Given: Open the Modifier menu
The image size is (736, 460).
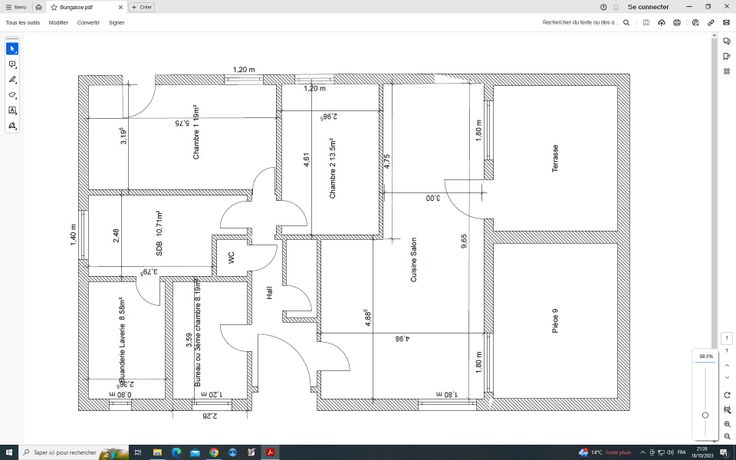Looking at the screenshot, I should (58, 22).
